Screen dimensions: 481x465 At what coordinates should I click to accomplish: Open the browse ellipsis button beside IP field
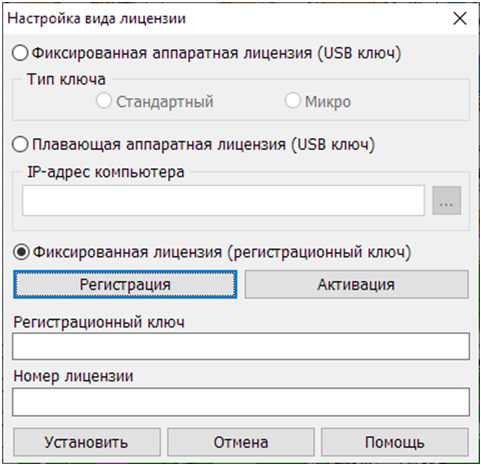click(x=446, y=200)
